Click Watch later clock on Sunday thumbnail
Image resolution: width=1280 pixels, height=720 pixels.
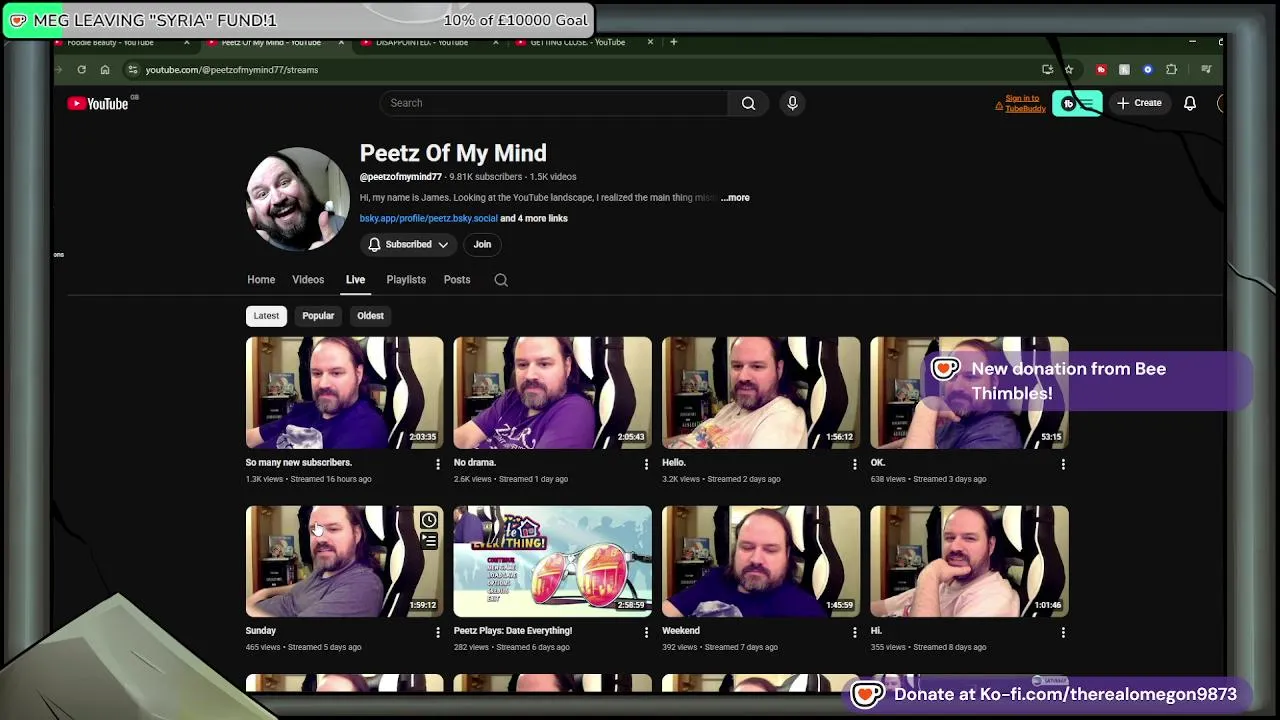tap(429, 520)
